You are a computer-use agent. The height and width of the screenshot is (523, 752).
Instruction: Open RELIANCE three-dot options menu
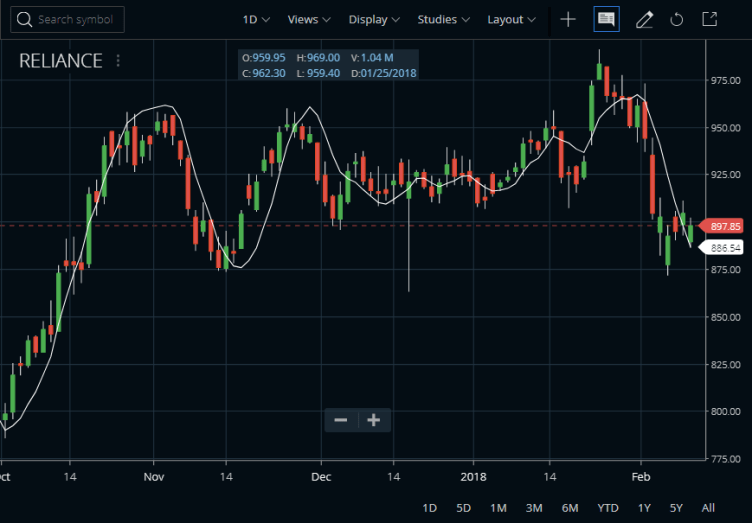point(118,61)
